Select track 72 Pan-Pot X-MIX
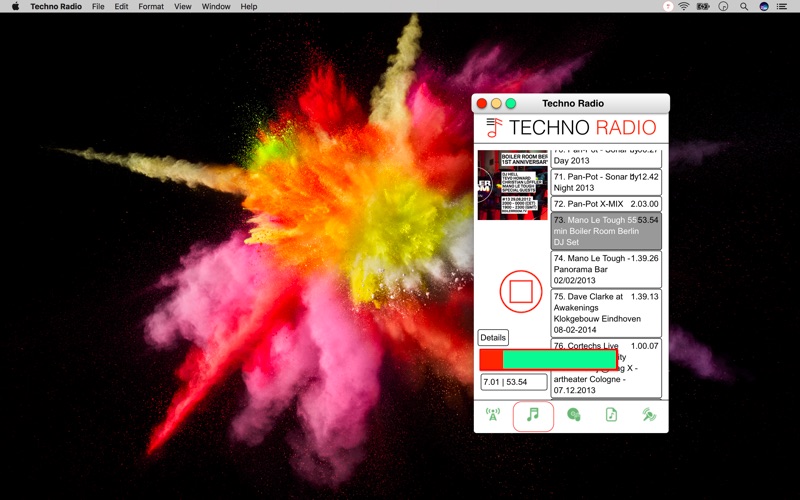Screen dimensions: 800x500 coord(606,204)
